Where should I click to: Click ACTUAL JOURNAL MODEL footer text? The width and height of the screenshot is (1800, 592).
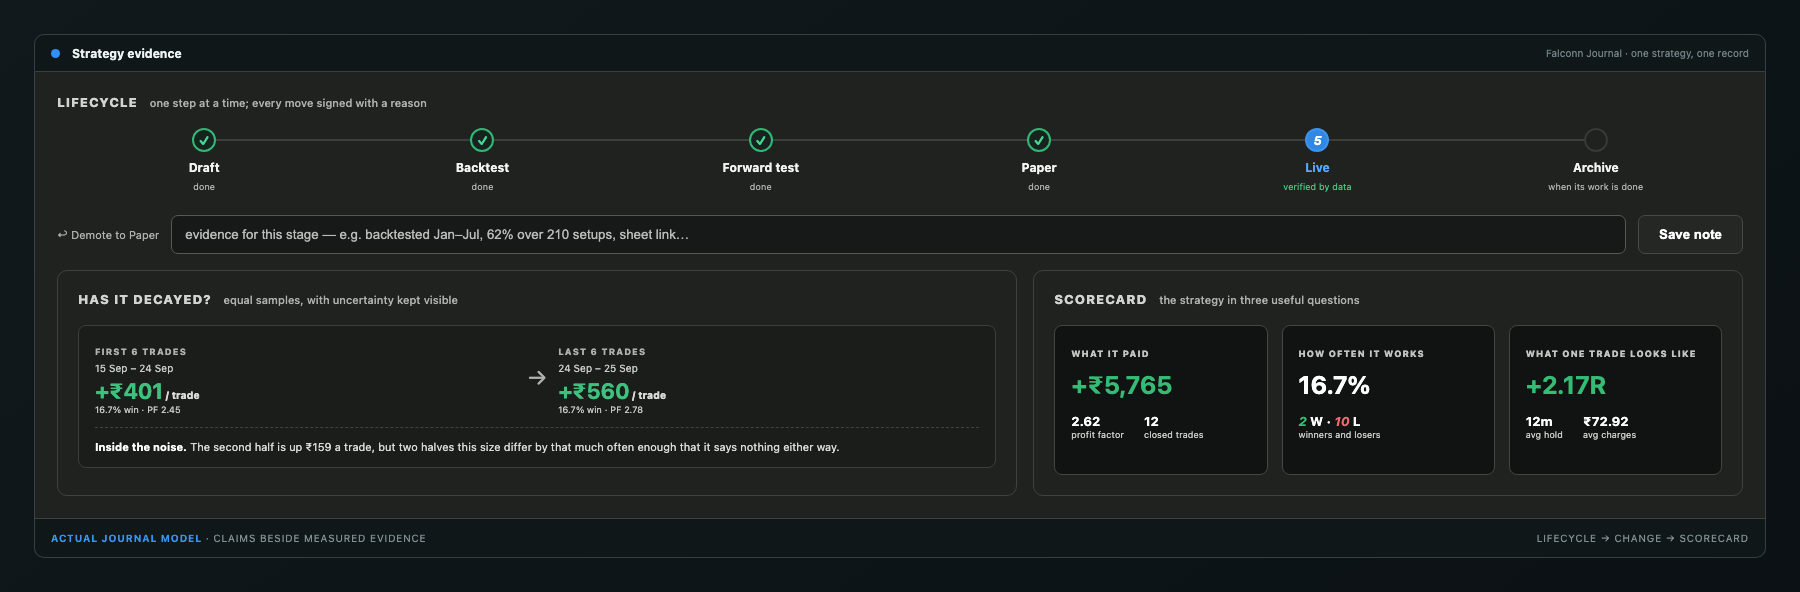tap(126, 539)
